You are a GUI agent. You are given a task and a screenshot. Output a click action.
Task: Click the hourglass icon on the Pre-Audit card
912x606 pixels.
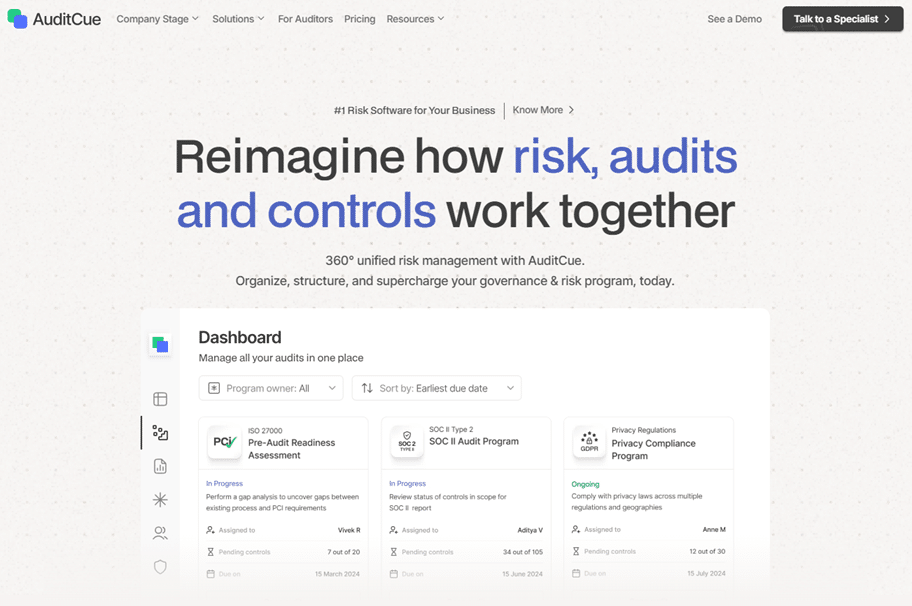click(211, 552)
